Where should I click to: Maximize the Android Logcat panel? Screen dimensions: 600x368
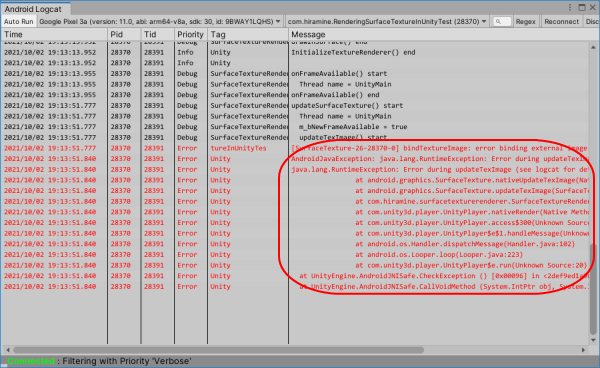click(582, 8)
